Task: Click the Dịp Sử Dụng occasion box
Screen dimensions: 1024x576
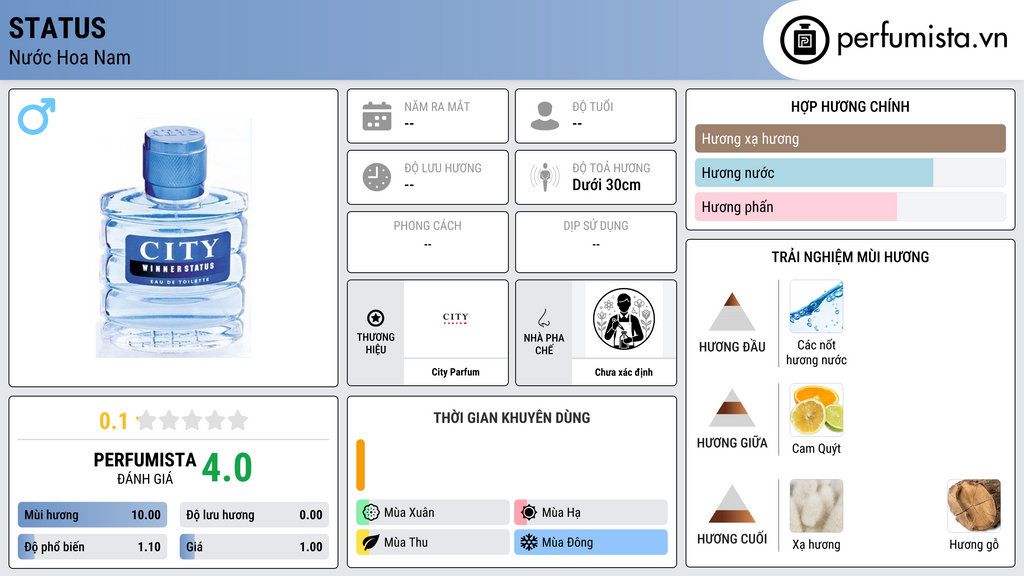Action: click(596, 242)
